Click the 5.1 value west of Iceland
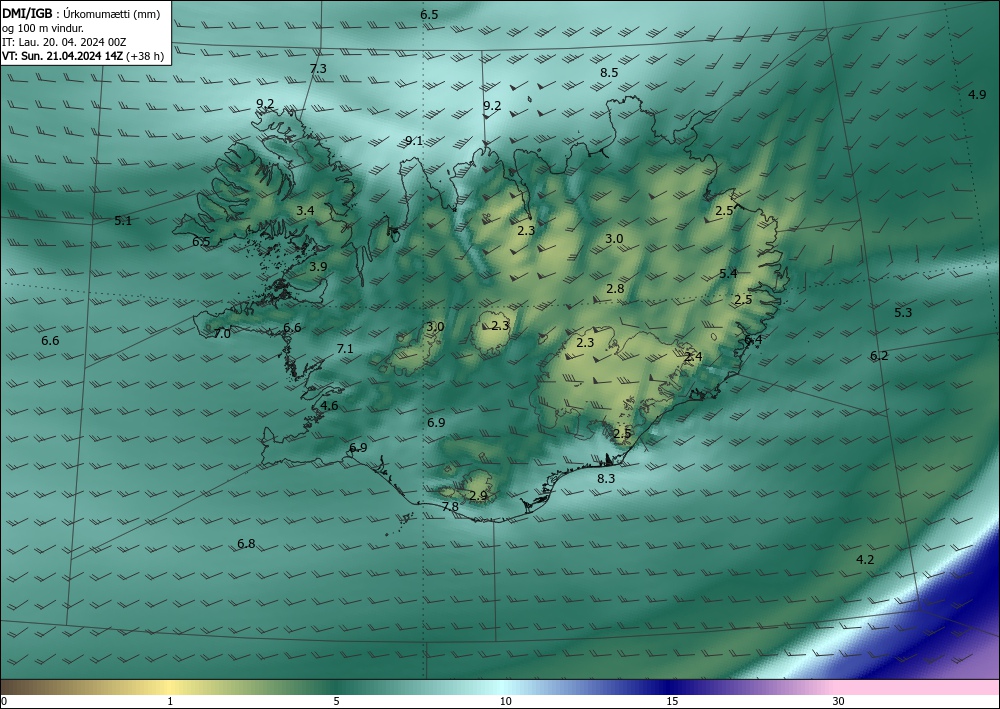 click(x=123, y=221)
